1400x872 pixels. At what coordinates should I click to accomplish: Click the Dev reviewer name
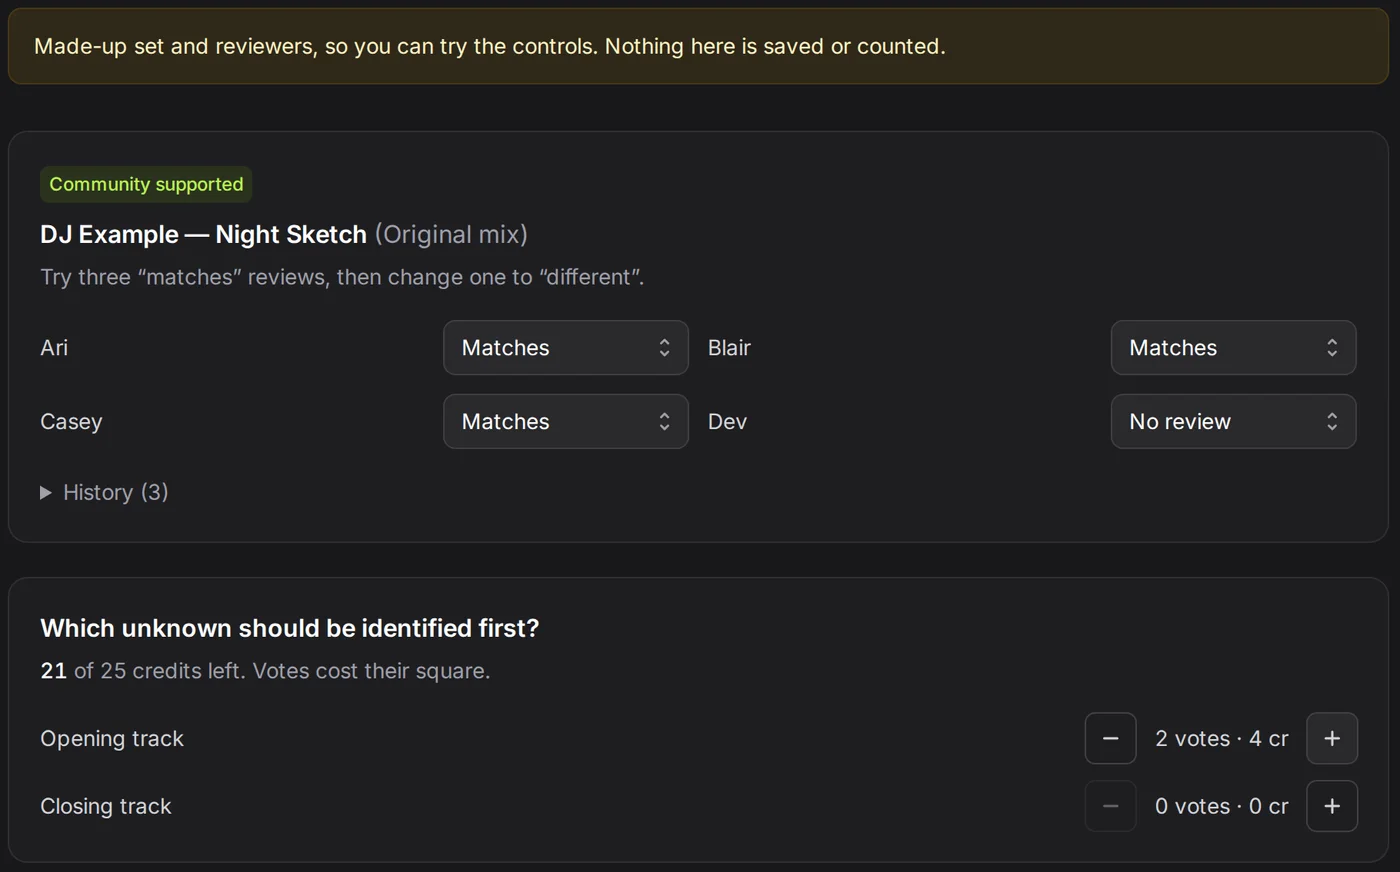pos(727,422)
